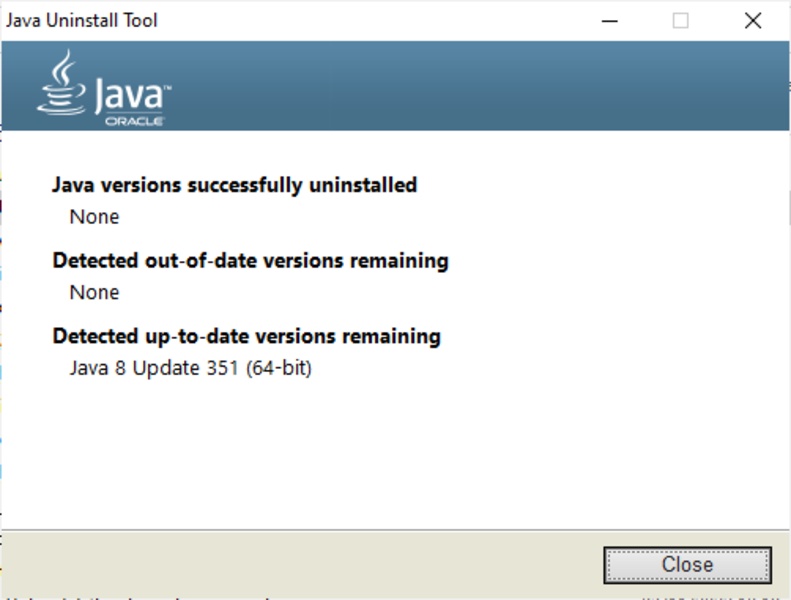Click the grey footer bar beside Close
Screen dimensions: 791x600
(x=300, y=564)
